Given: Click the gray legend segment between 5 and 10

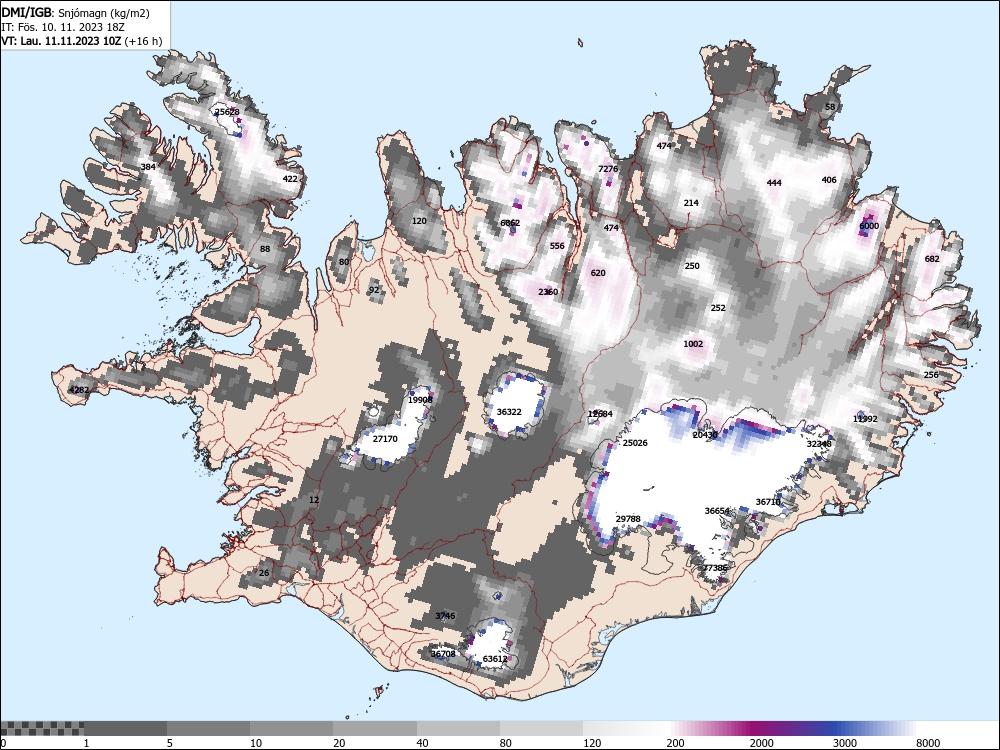Looking at the screenshot, I should click(x=209, y=728).
